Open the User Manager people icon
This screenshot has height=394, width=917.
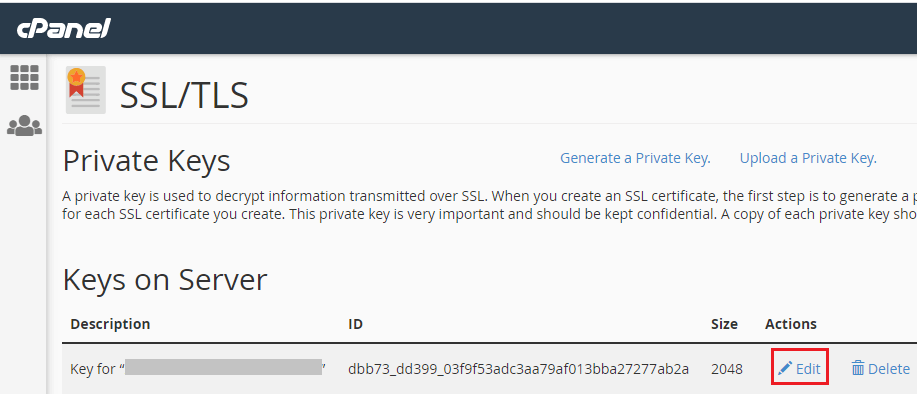pos(25,126)
